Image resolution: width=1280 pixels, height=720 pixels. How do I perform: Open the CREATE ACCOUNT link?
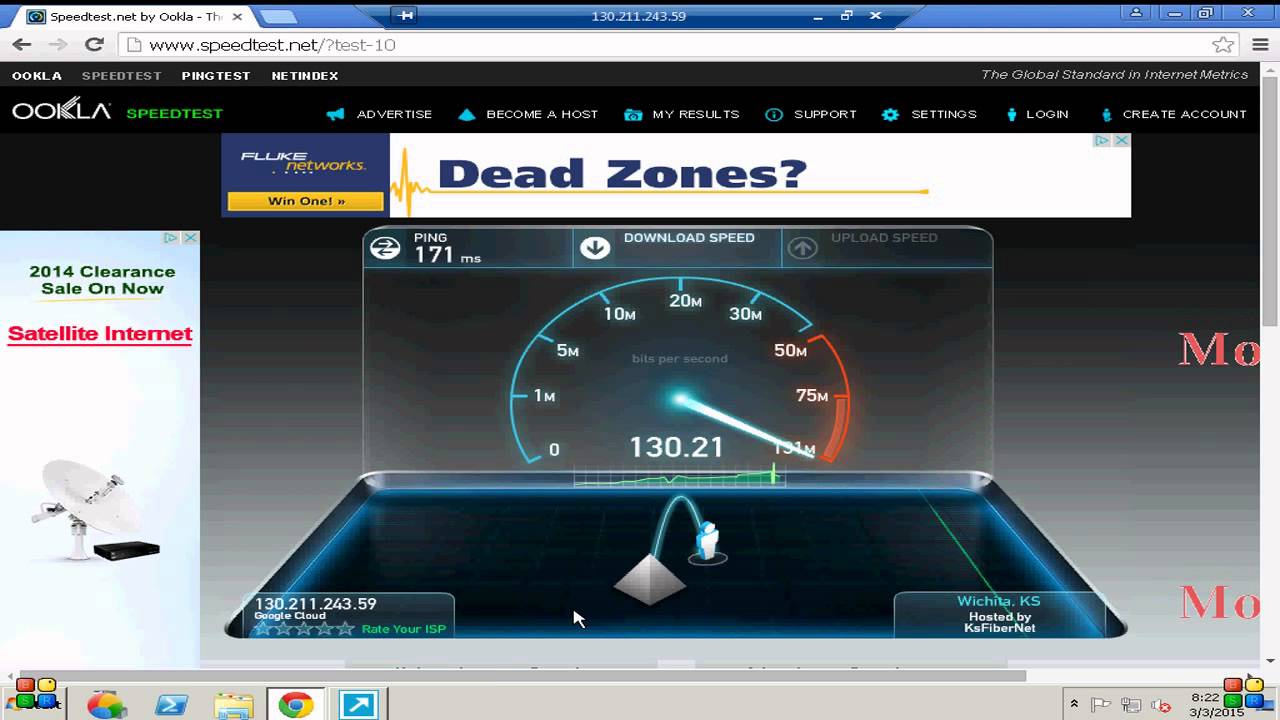(x=1185, y=114)
